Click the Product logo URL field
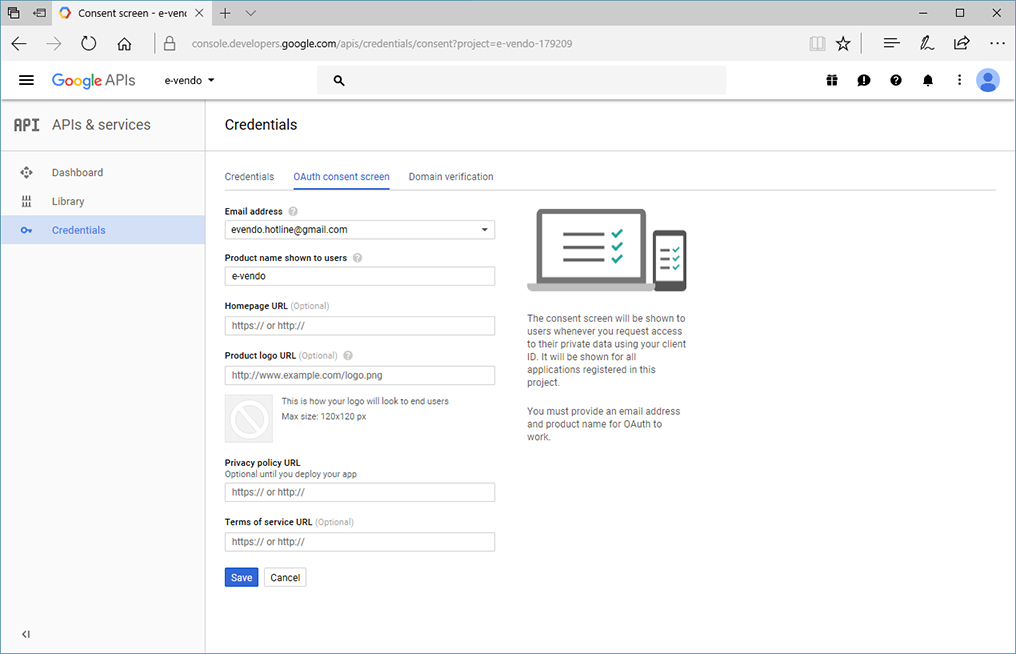 pyautogui.click(x=360, y=375)
